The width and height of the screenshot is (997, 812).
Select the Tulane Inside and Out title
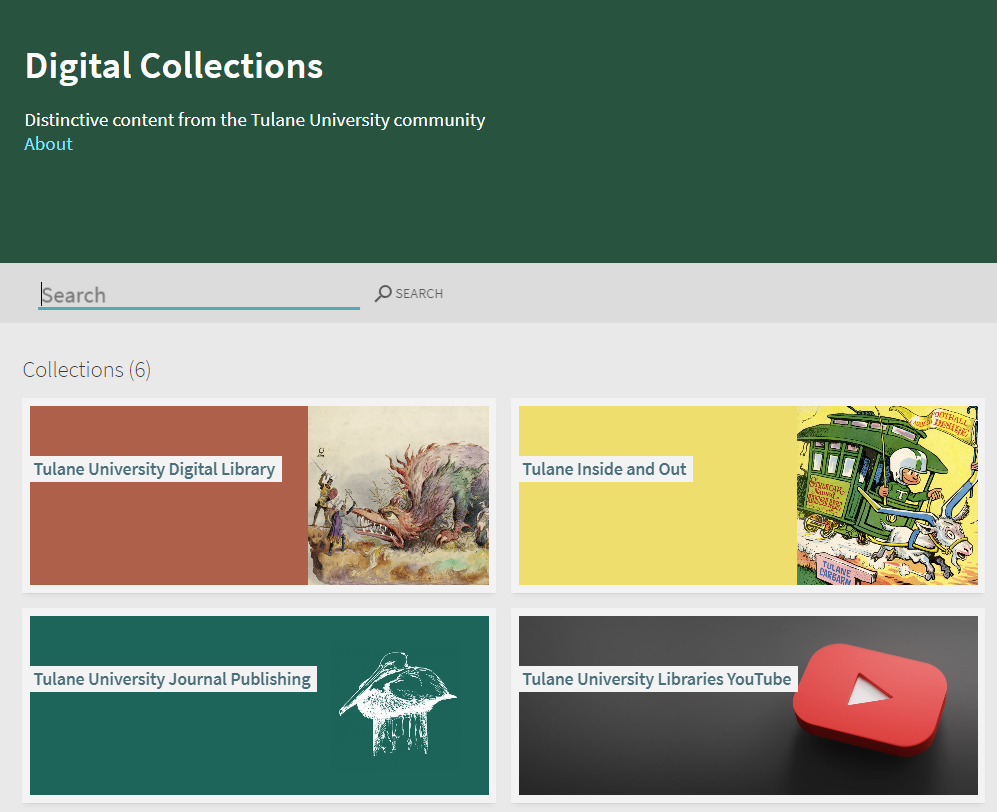(604, 469)
